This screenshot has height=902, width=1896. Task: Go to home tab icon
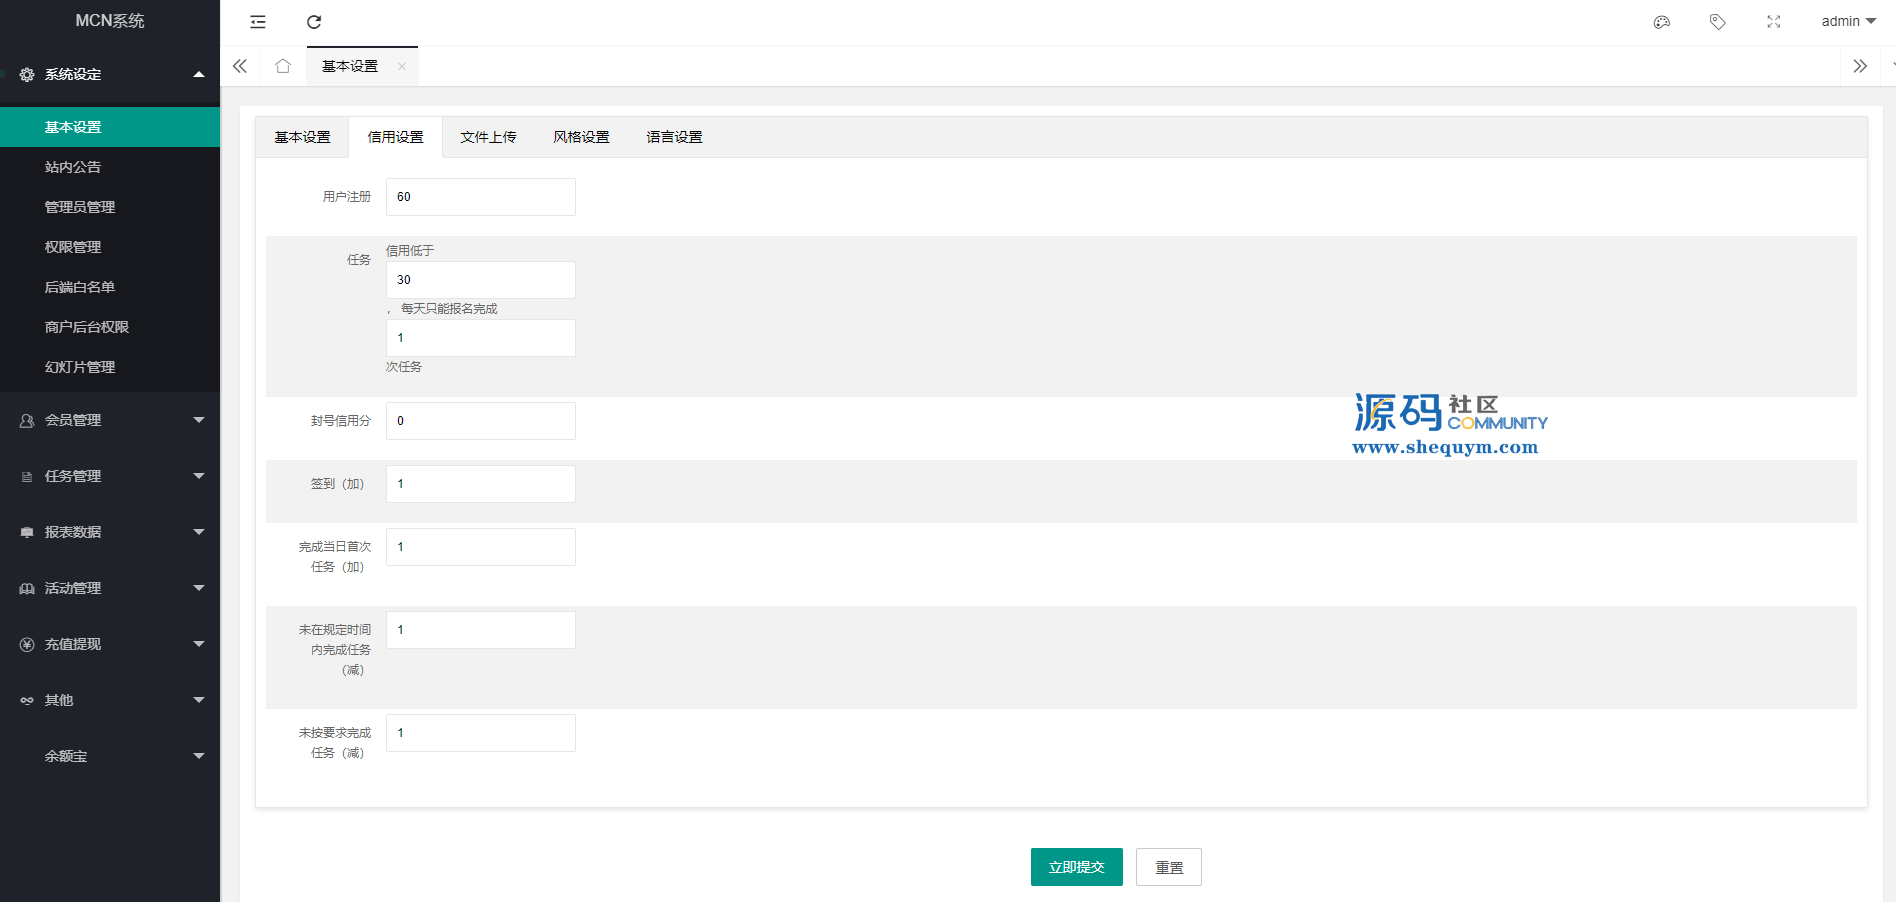click(x=283, y=66)
